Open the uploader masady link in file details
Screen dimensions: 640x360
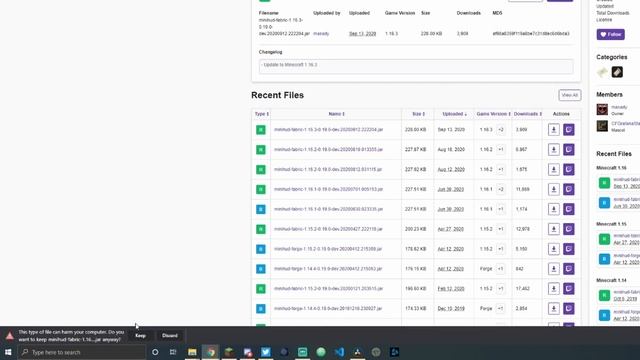321,33
